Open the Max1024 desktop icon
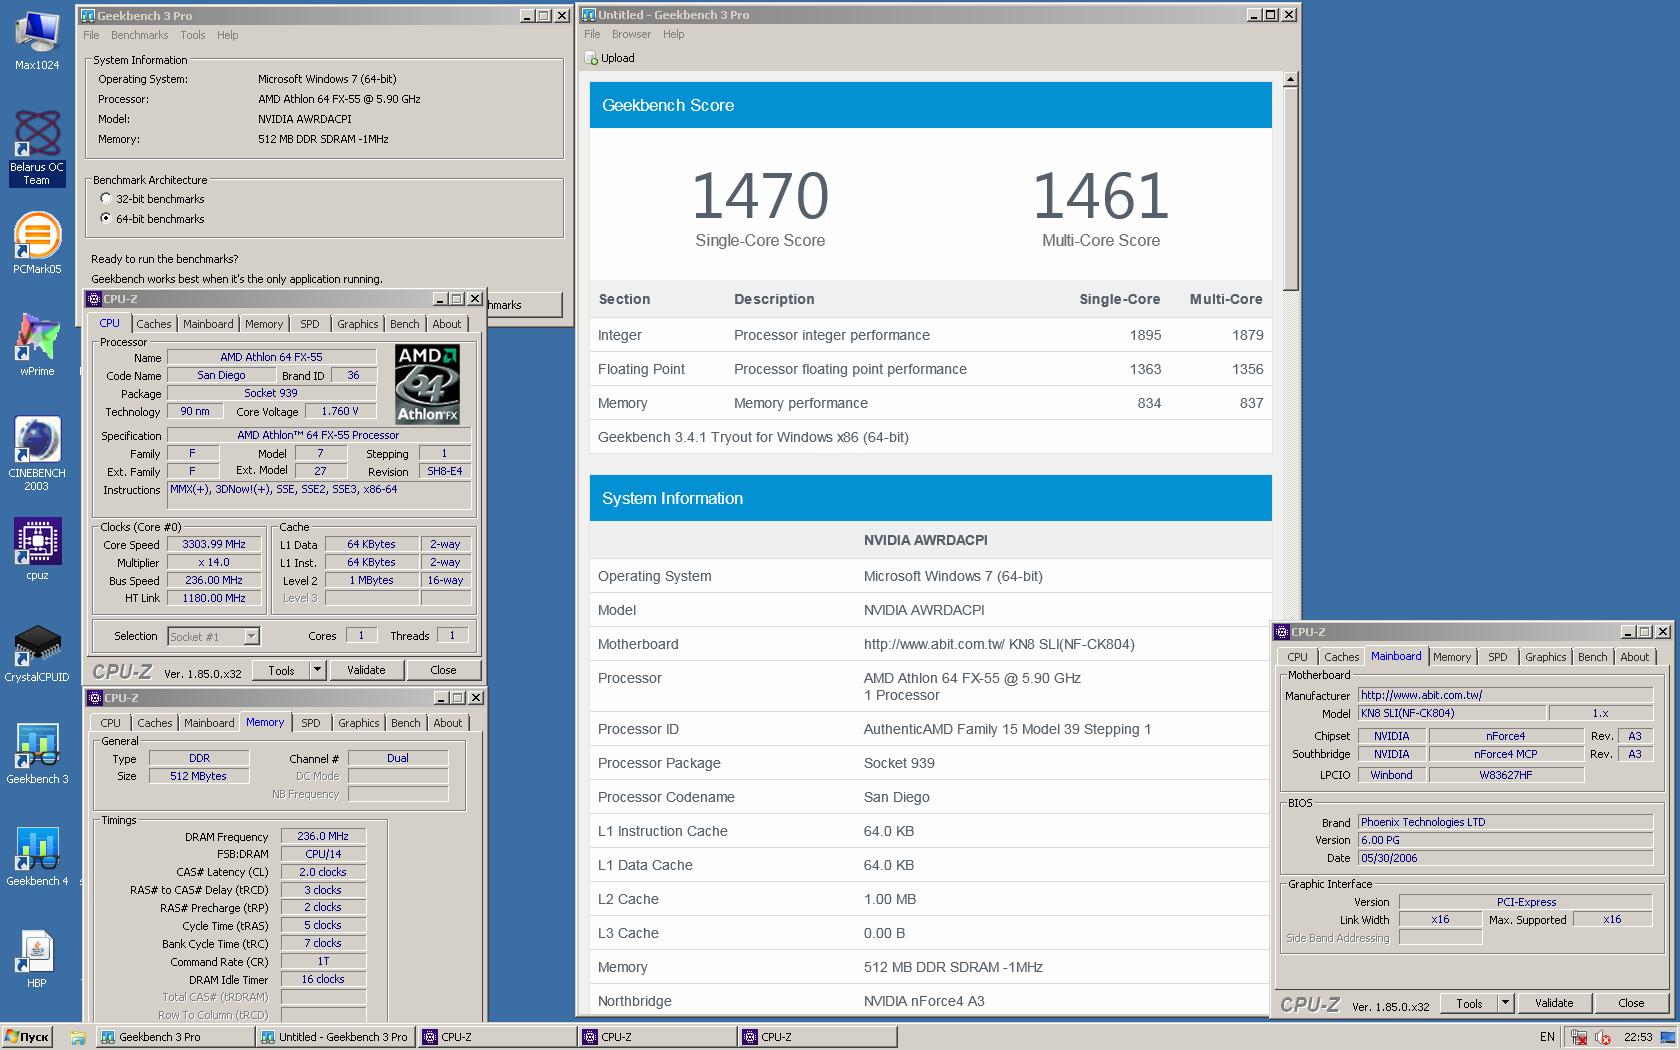The height and width of the screenshot is (1050, 1680). click(37, 40)
